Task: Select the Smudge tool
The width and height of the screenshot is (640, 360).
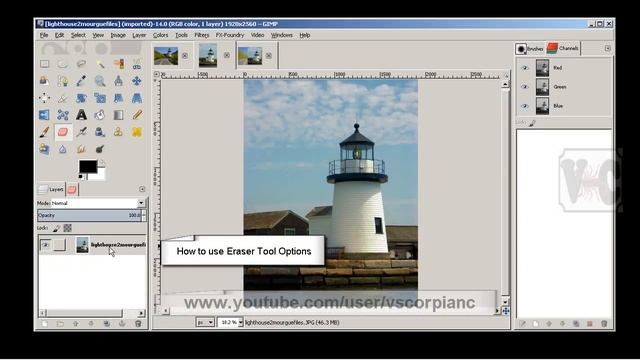Action: click(81, 149)
